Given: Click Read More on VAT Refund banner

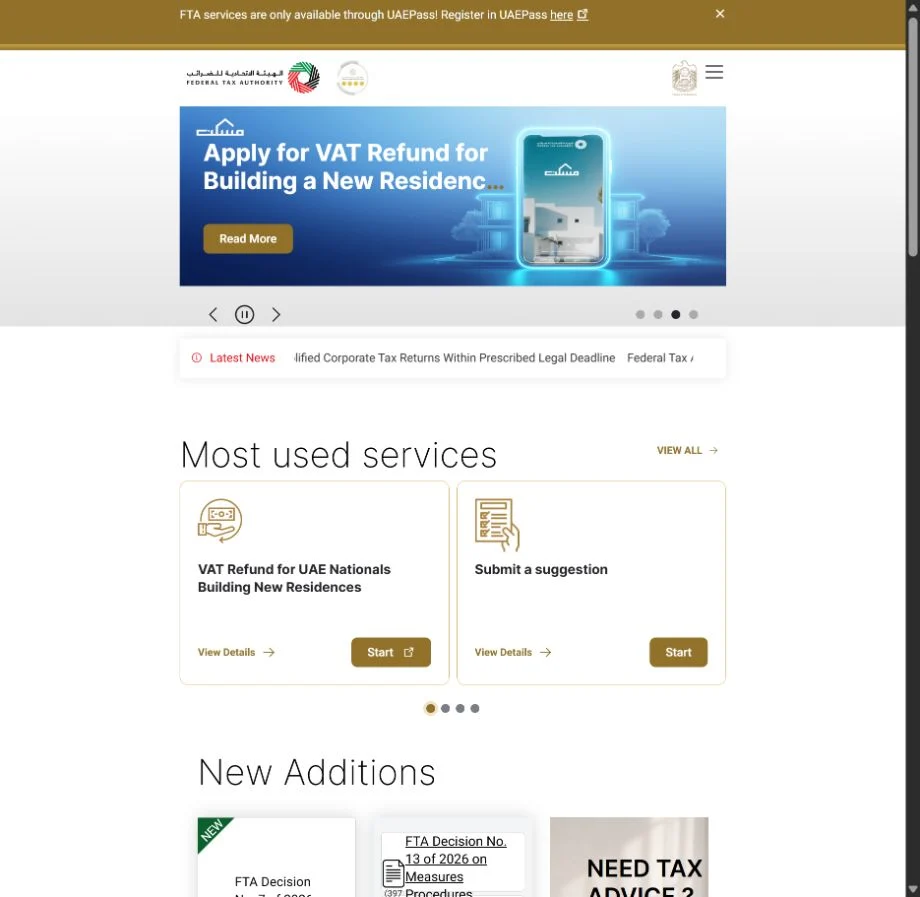Looking at the screenshot, I should pos(248,239).
